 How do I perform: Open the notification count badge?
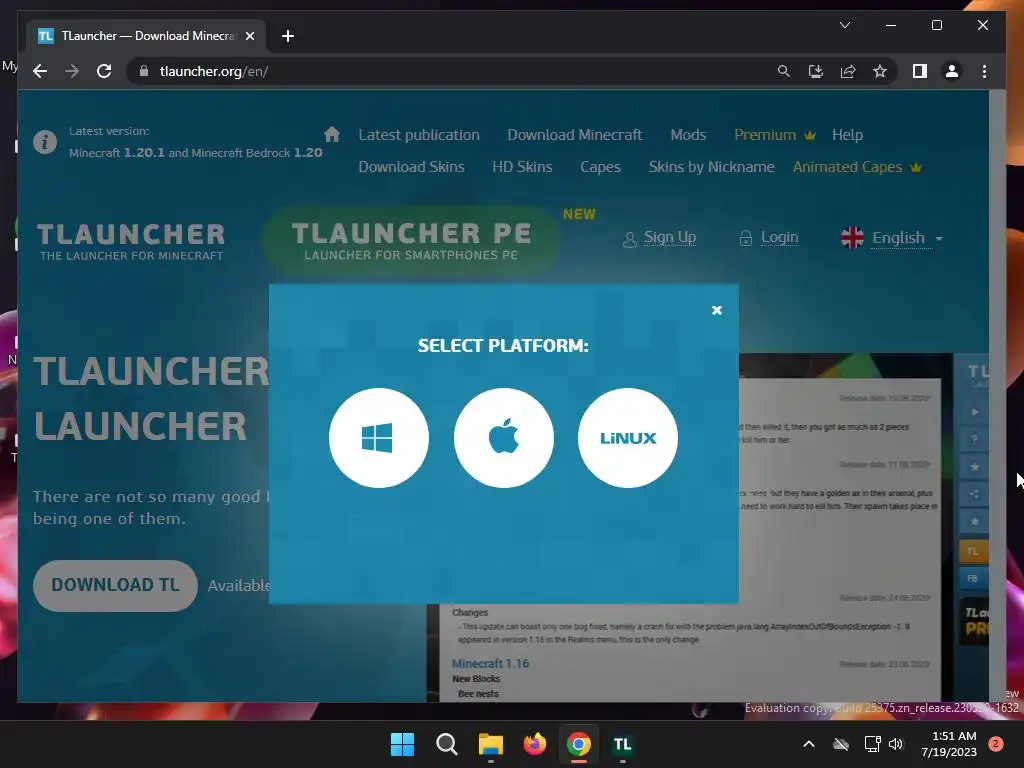tap(996, 744)
